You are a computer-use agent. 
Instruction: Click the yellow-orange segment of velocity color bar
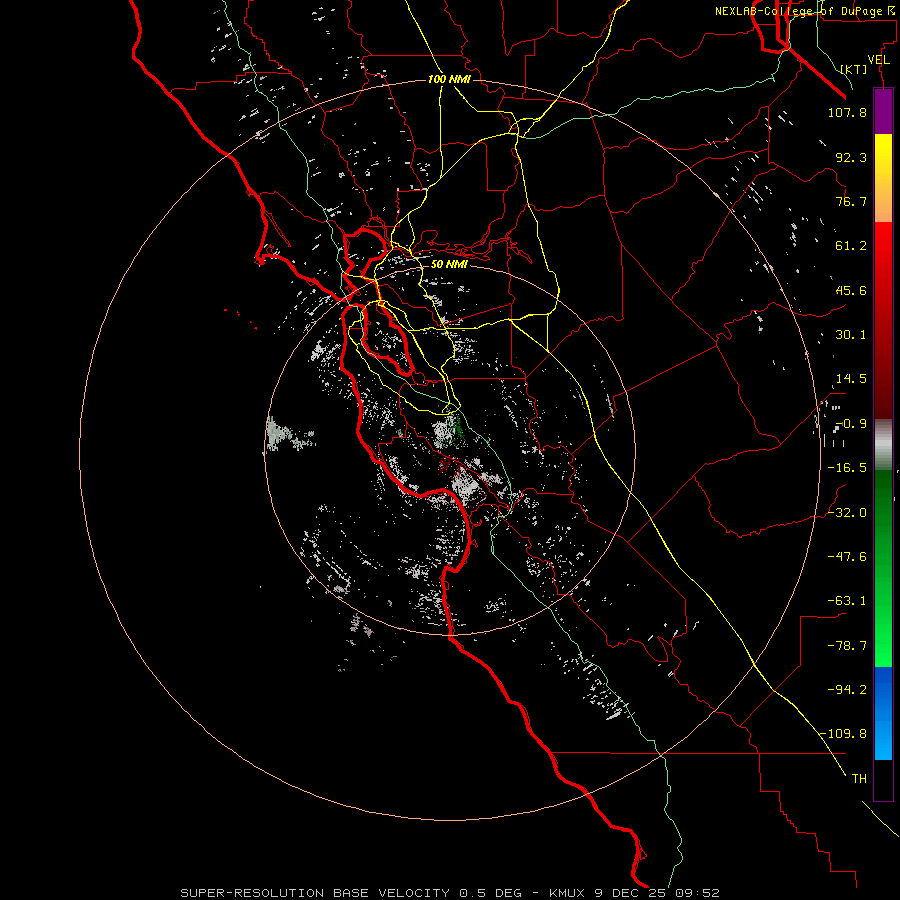(883, 178)
